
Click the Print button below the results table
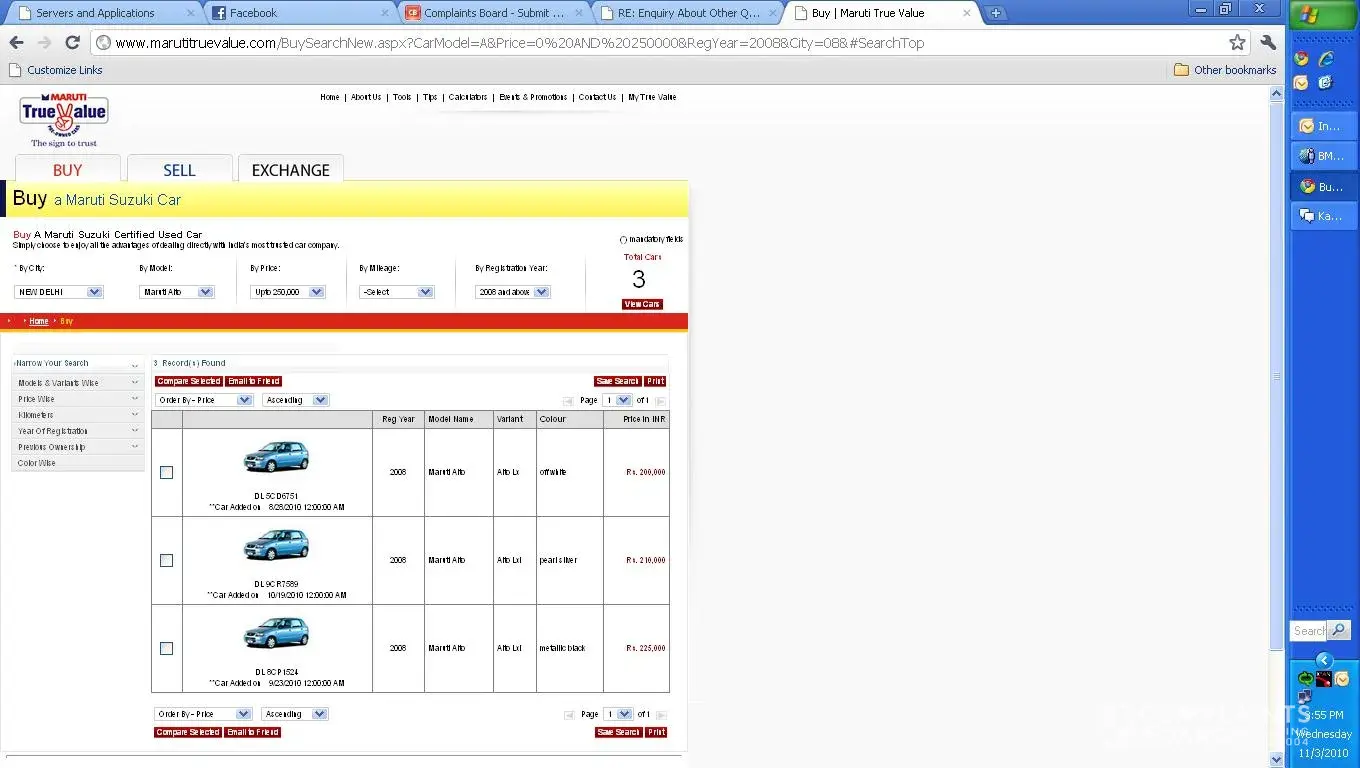[x=655, y=732]
